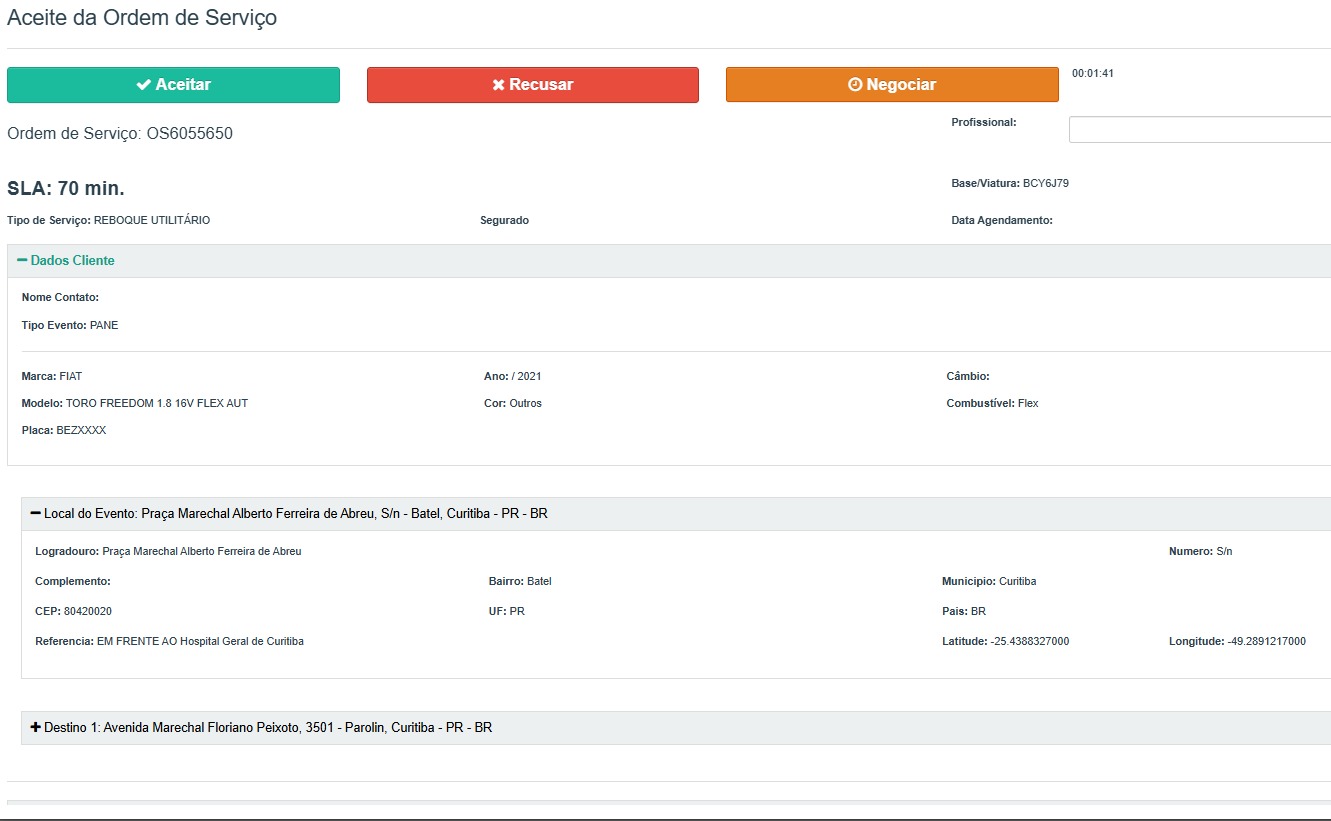Click the minus icon beside Local do Evento
The width and height of the screenshot is (1331, 821).
pyautogui.click(x=36, y=514)
